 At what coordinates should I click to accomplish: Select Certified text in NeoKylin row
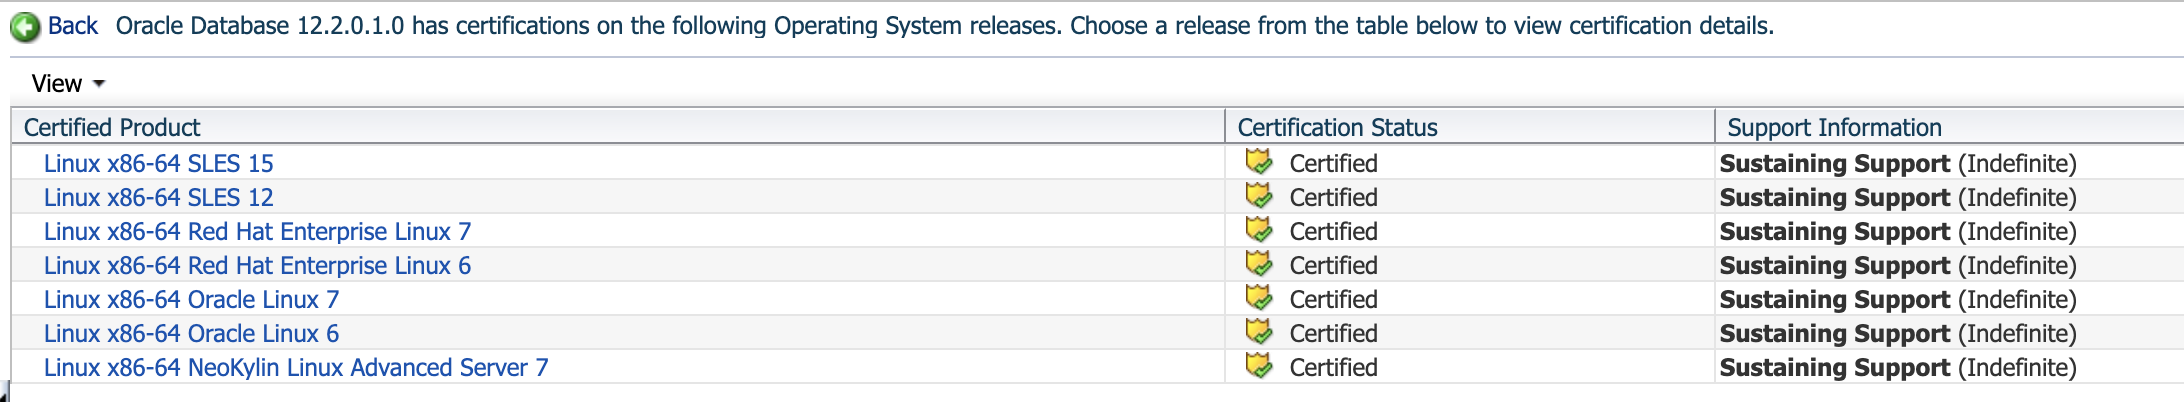[1333, 367]
